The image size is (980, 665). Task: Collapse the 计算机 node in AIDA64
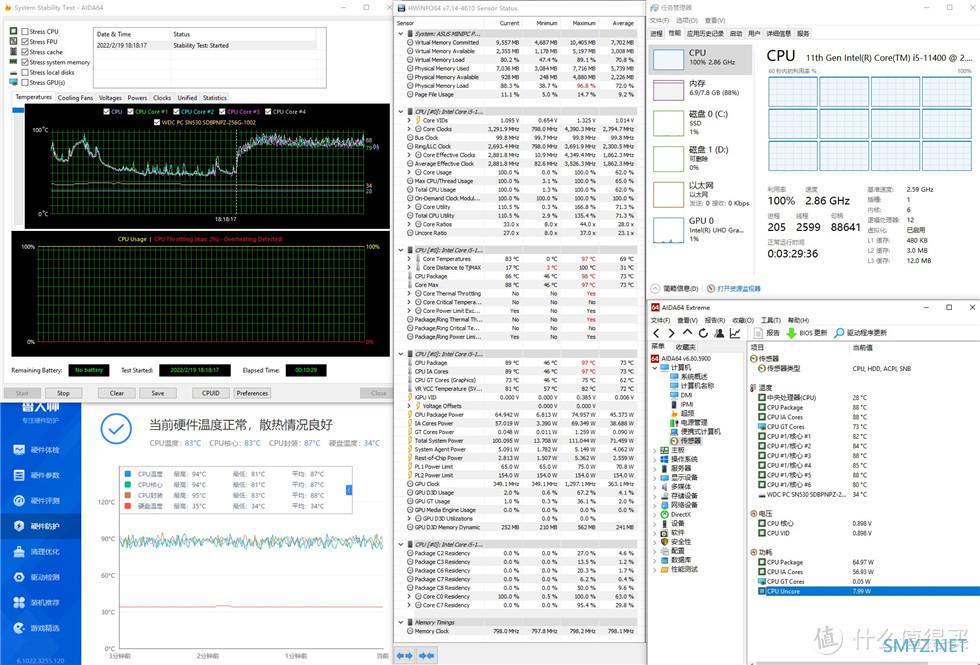[x=655, y=368]
